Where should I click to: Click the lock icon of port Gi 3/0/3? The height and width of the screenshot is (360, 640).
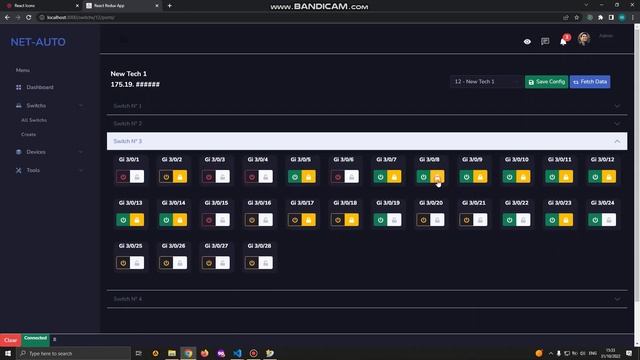(223, 177)
